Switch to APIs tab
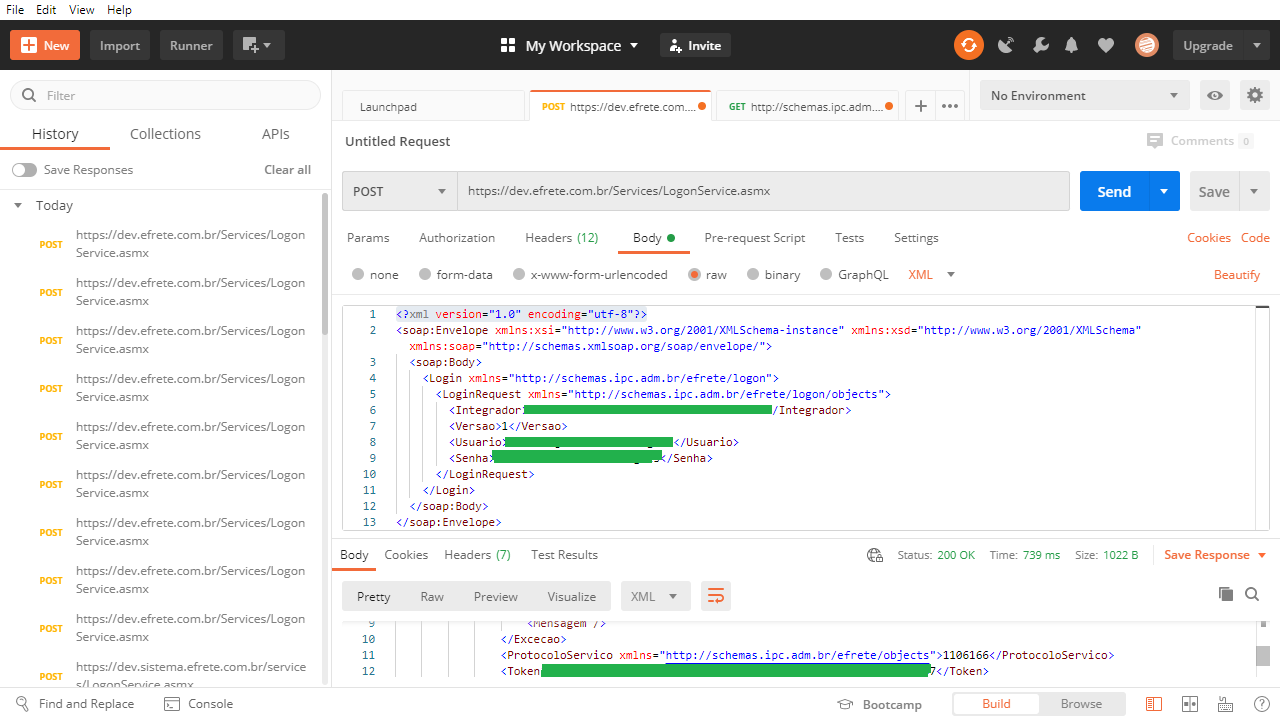 click(276, 134)
